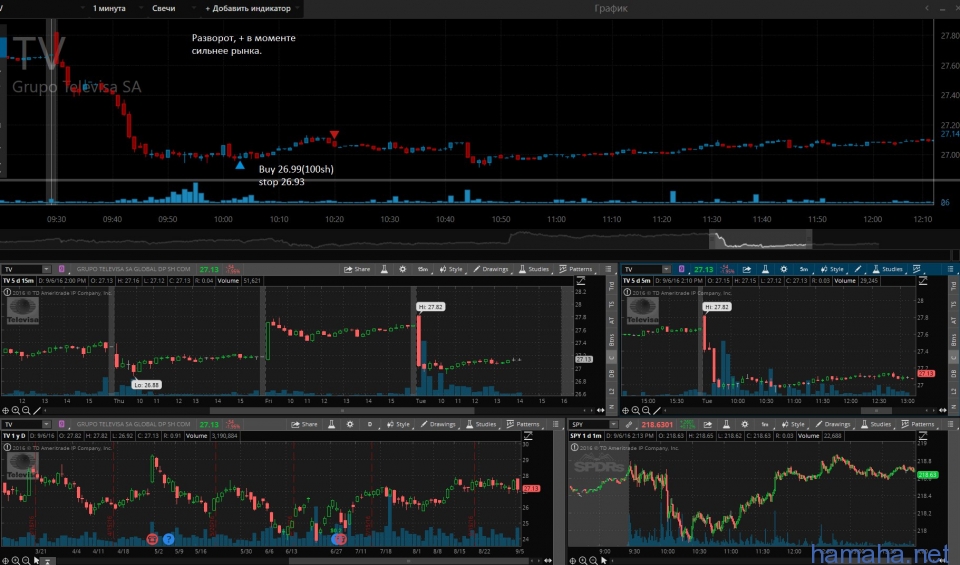
Task: Click crosshair tool below TV 5m chart
Action: (x=626, y=411)
